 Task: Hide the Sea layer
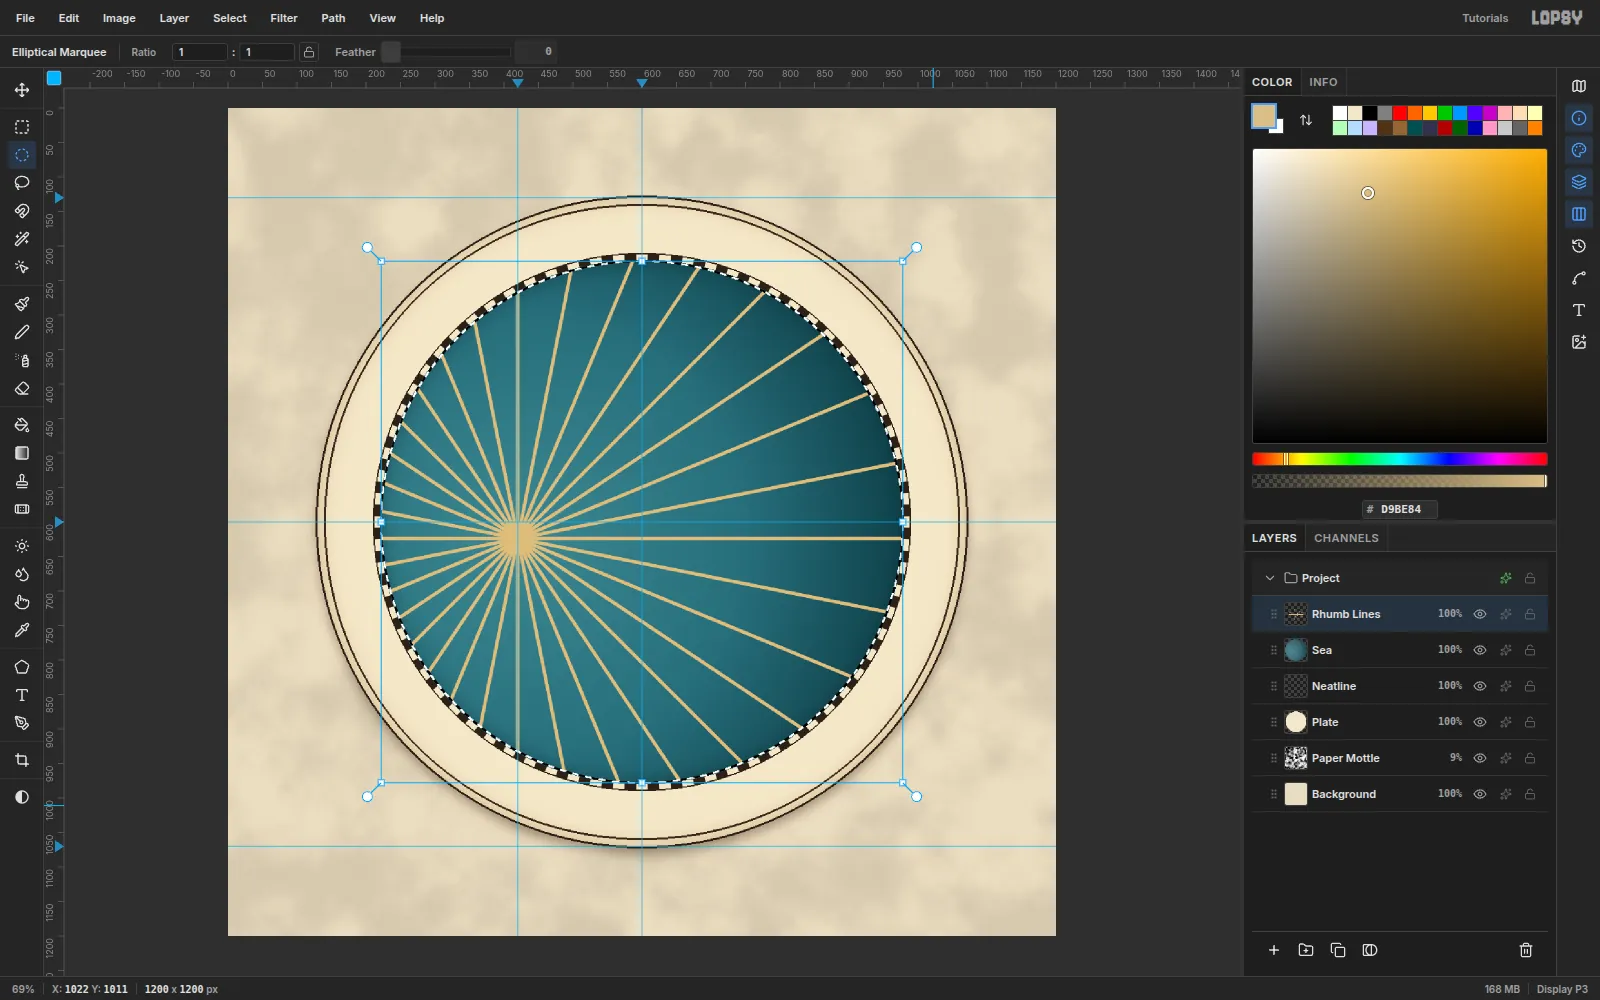coord(1480,650)
